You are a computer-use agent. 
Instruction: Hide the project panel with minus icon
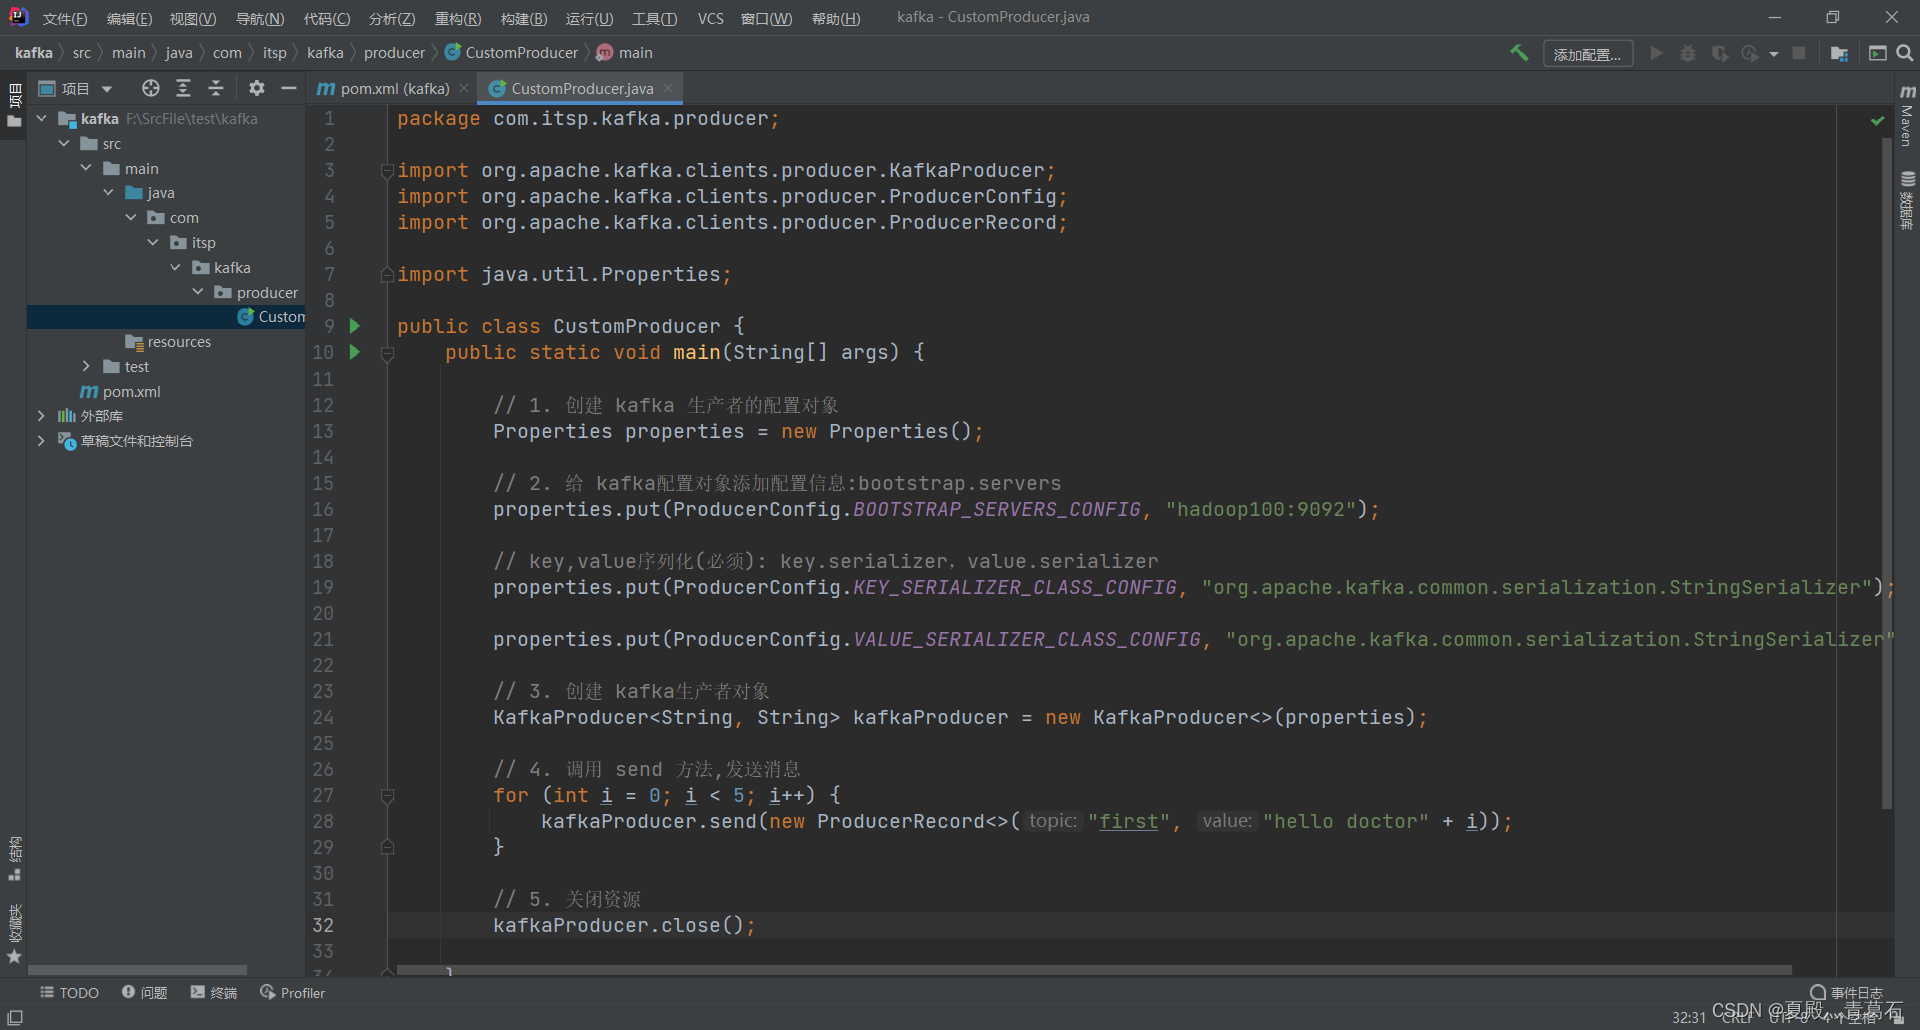[x=289, y=88]
